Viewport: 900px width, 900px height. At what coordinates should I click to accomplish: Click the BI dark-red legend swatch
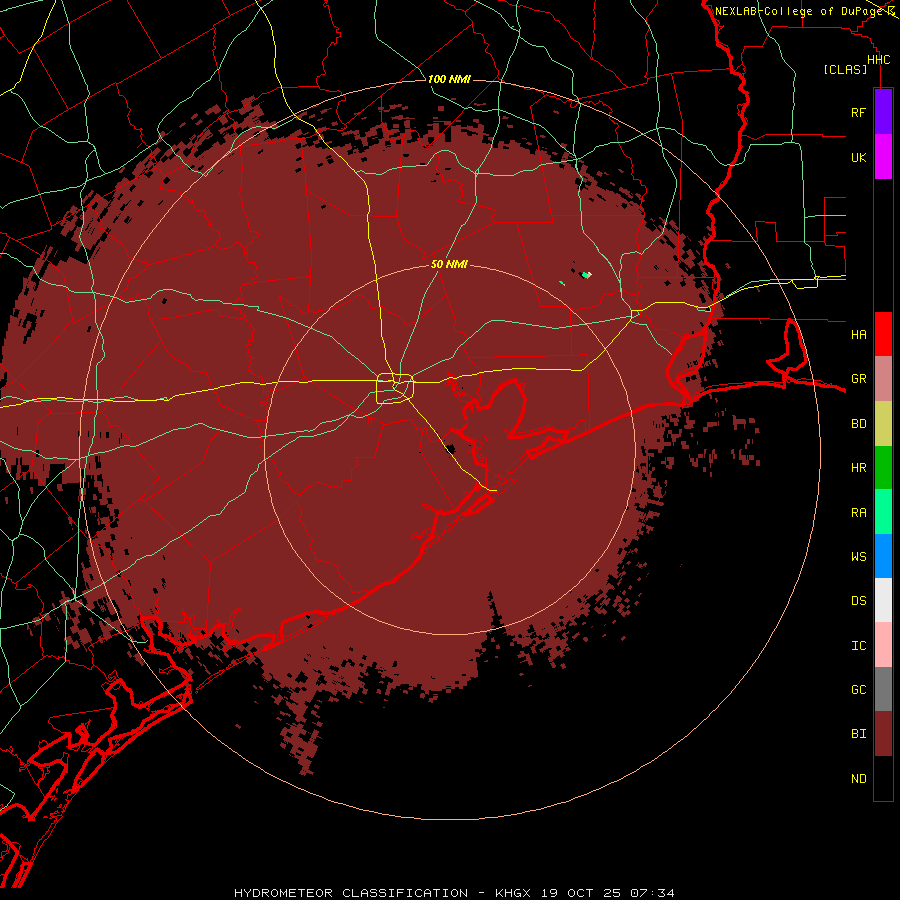(x=883, y=734)
